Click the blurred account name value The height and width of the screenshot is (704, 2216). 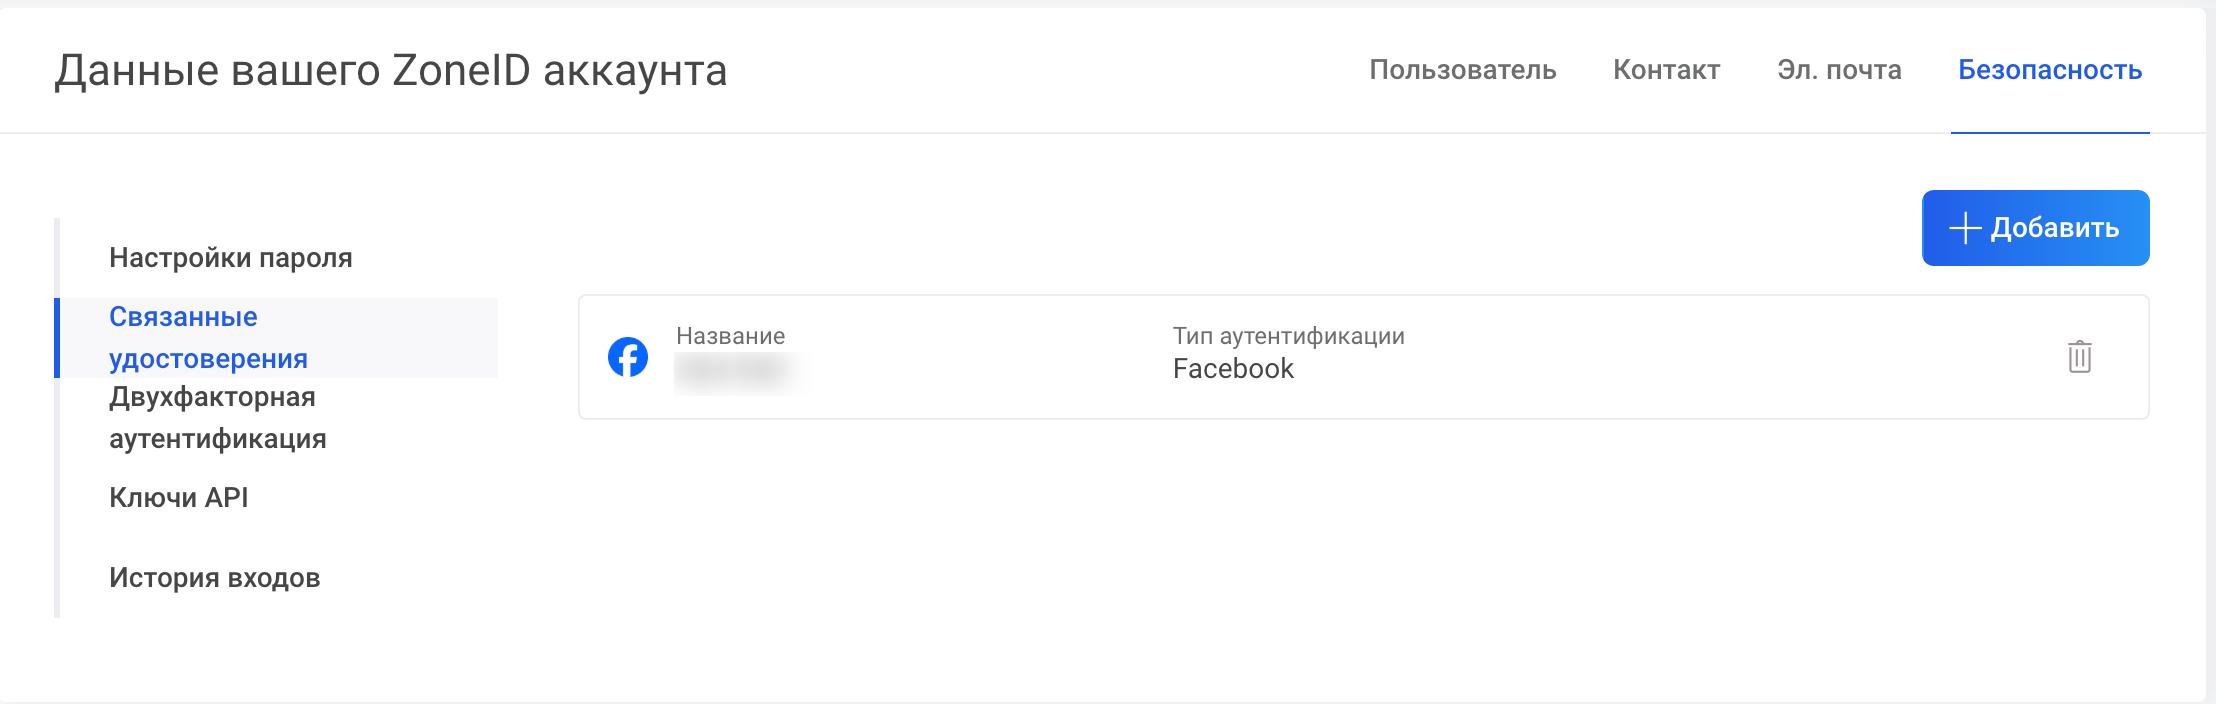tap(732, 372)
